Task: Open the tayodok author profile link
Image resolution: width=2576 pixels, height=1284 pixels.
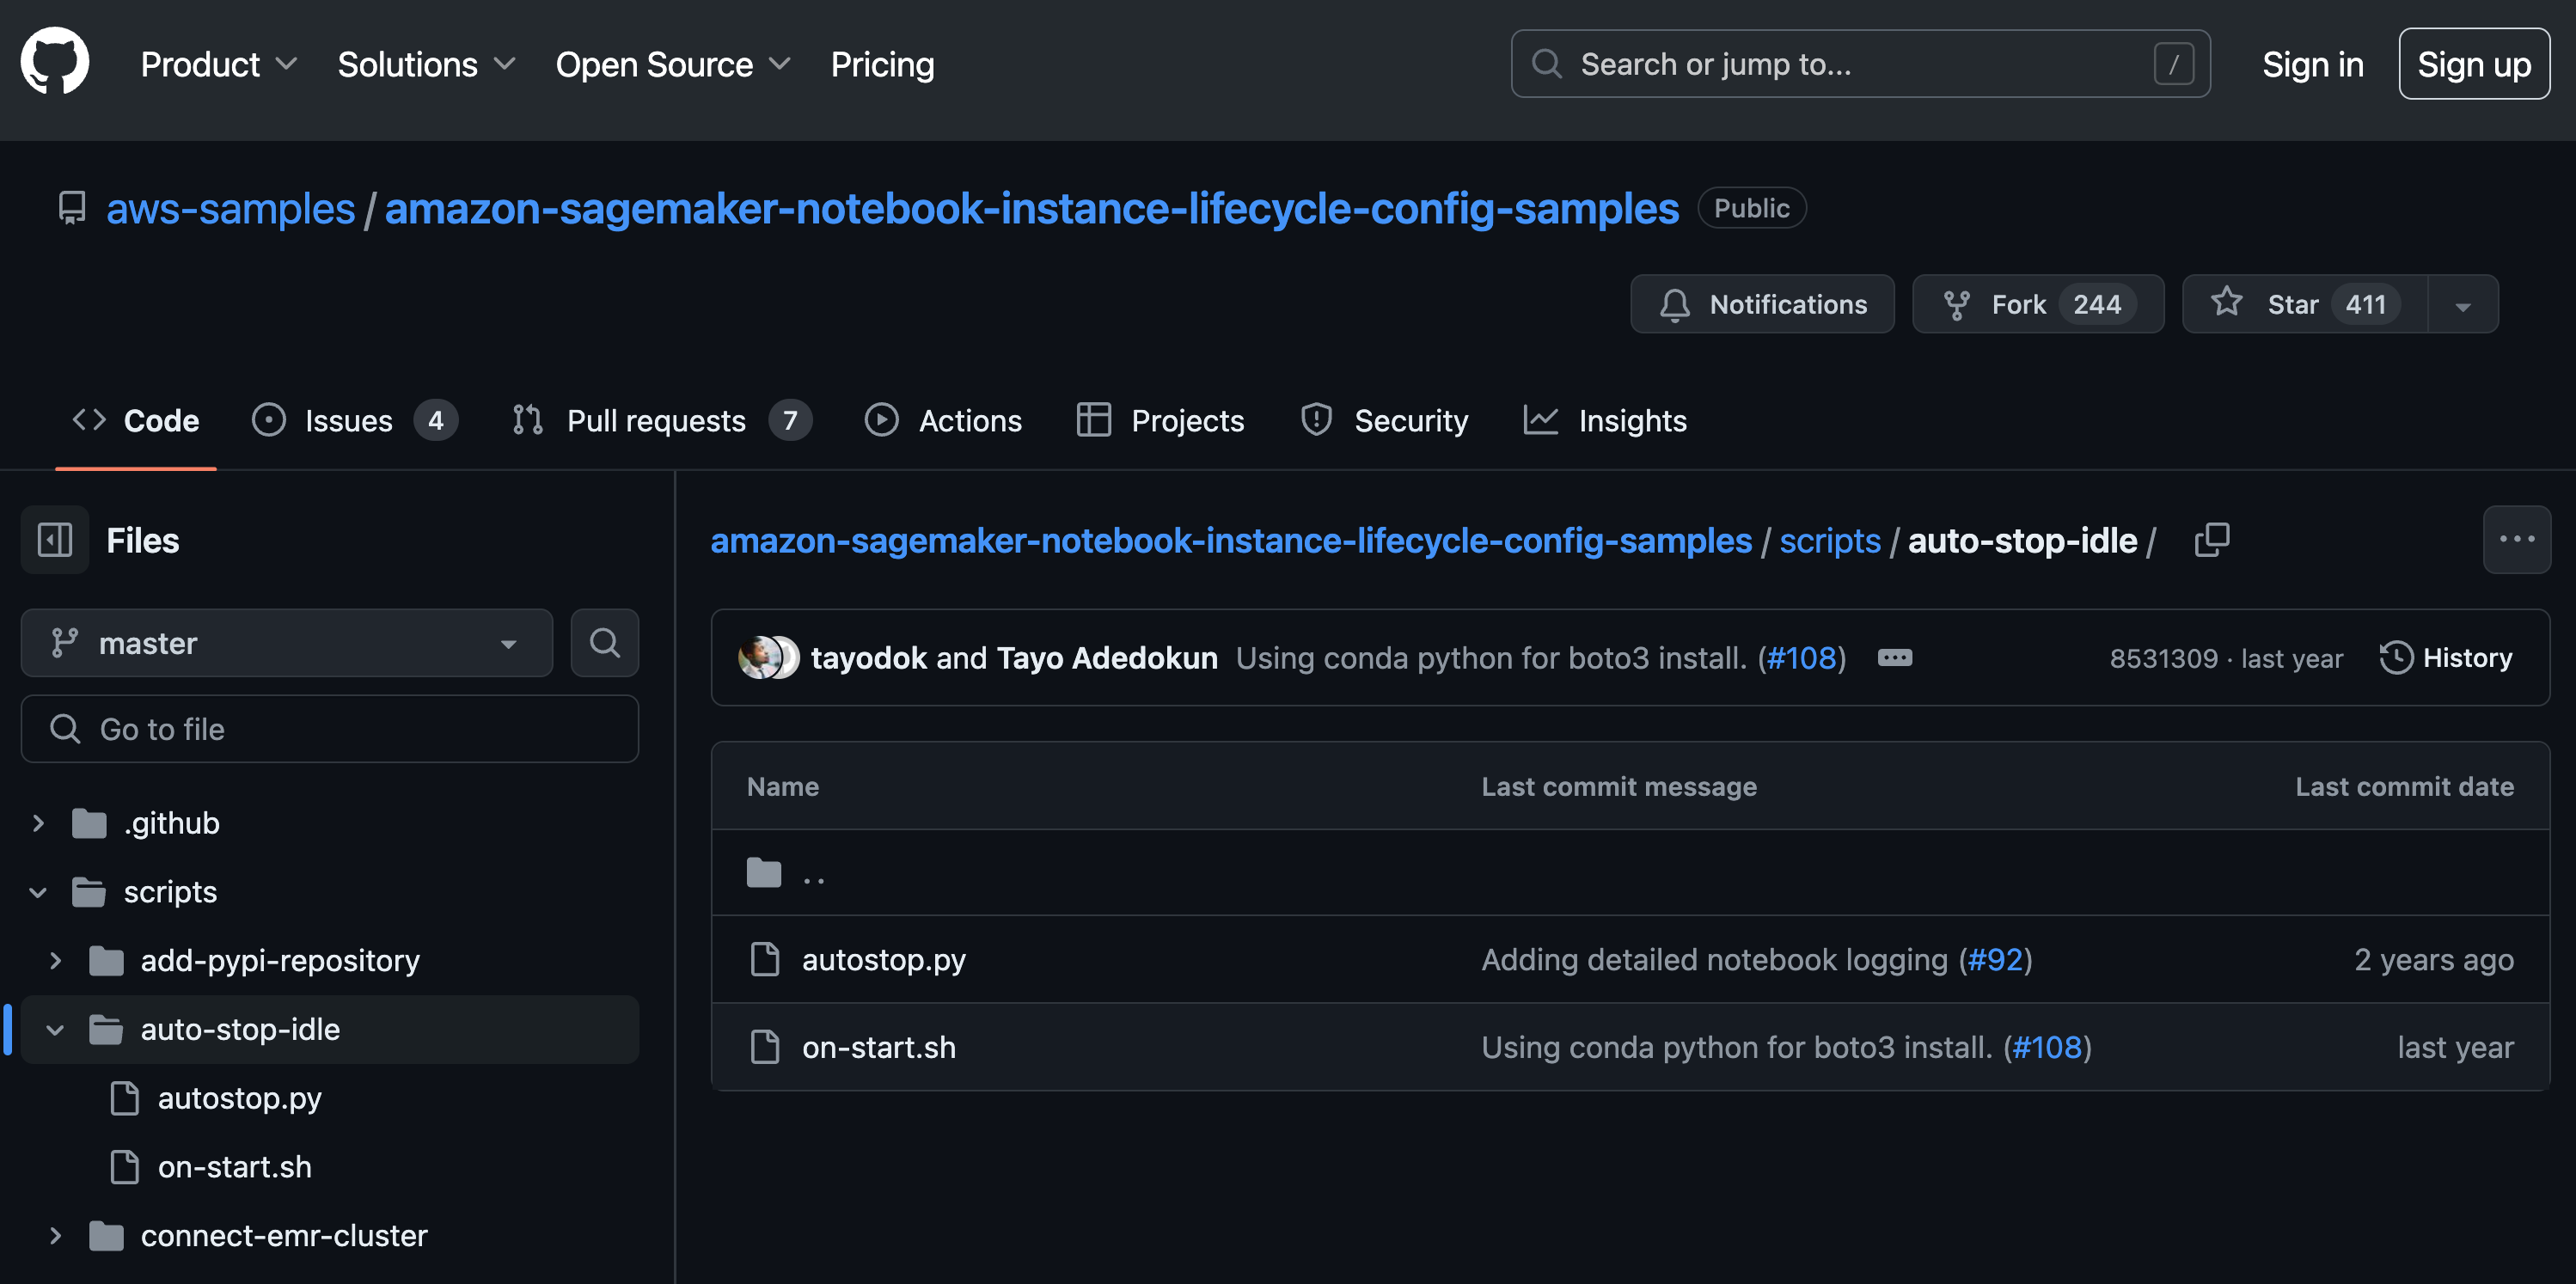Action: (868, 658)
